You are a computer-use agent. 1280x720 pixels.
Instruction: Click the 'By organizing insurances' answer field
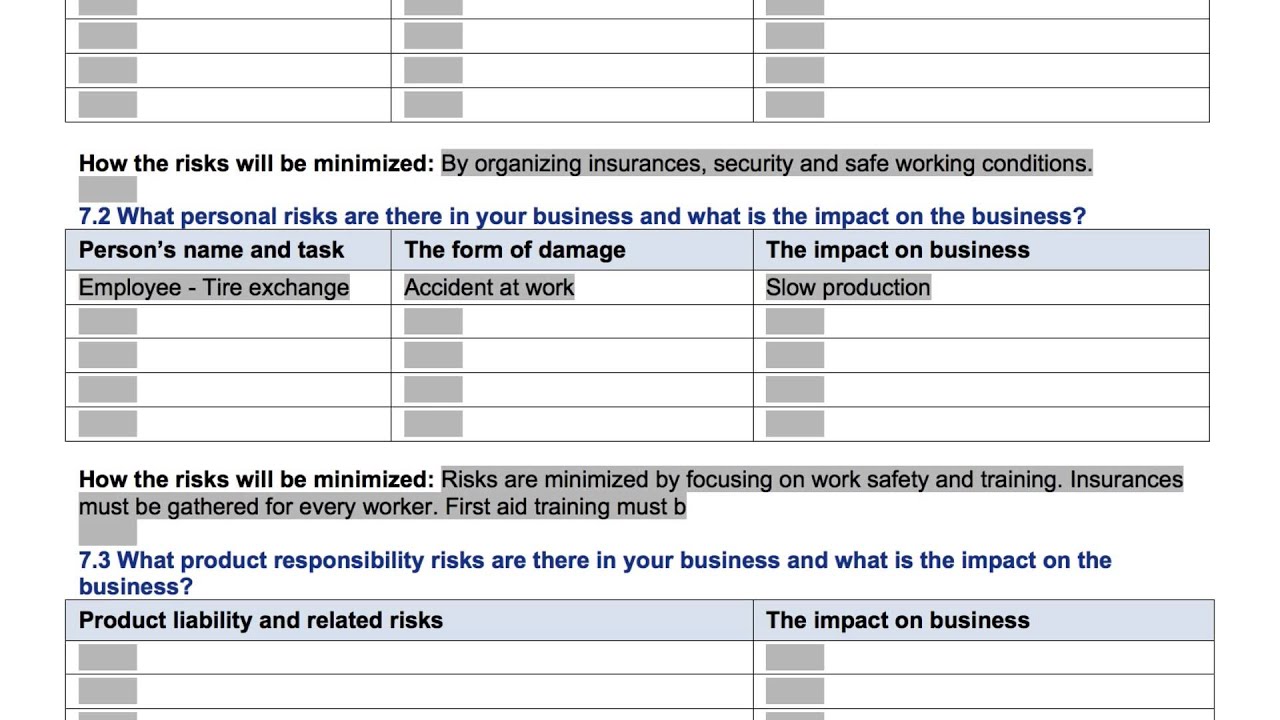click(766, 163)
